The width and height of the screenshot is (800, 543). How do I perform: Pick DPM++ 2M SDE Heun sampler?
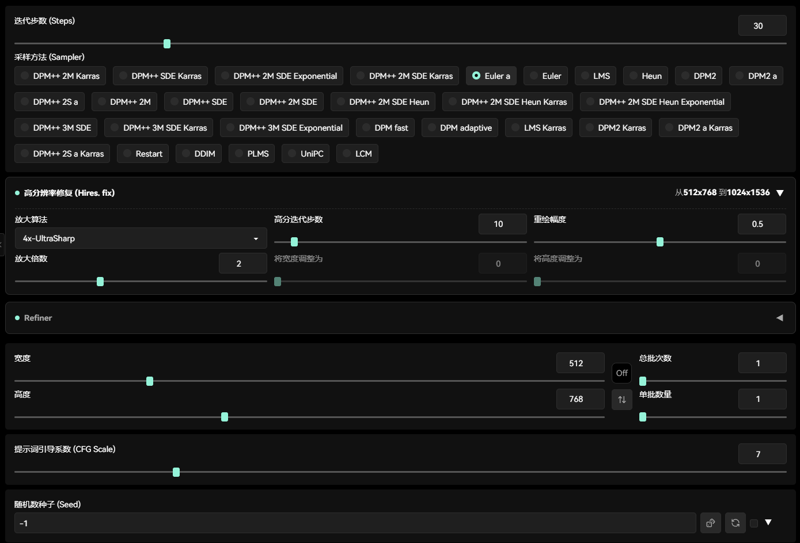383,102
